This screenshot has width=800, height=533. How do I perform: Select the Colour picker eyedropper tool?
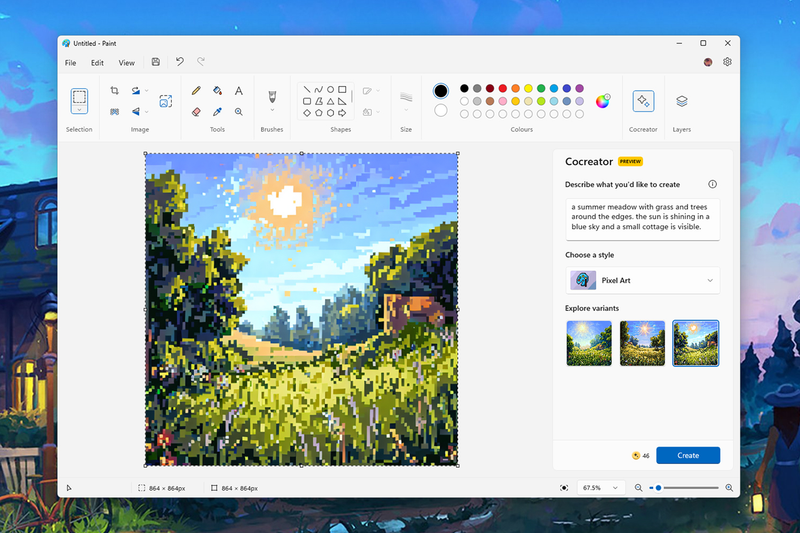tap(217, 112)
